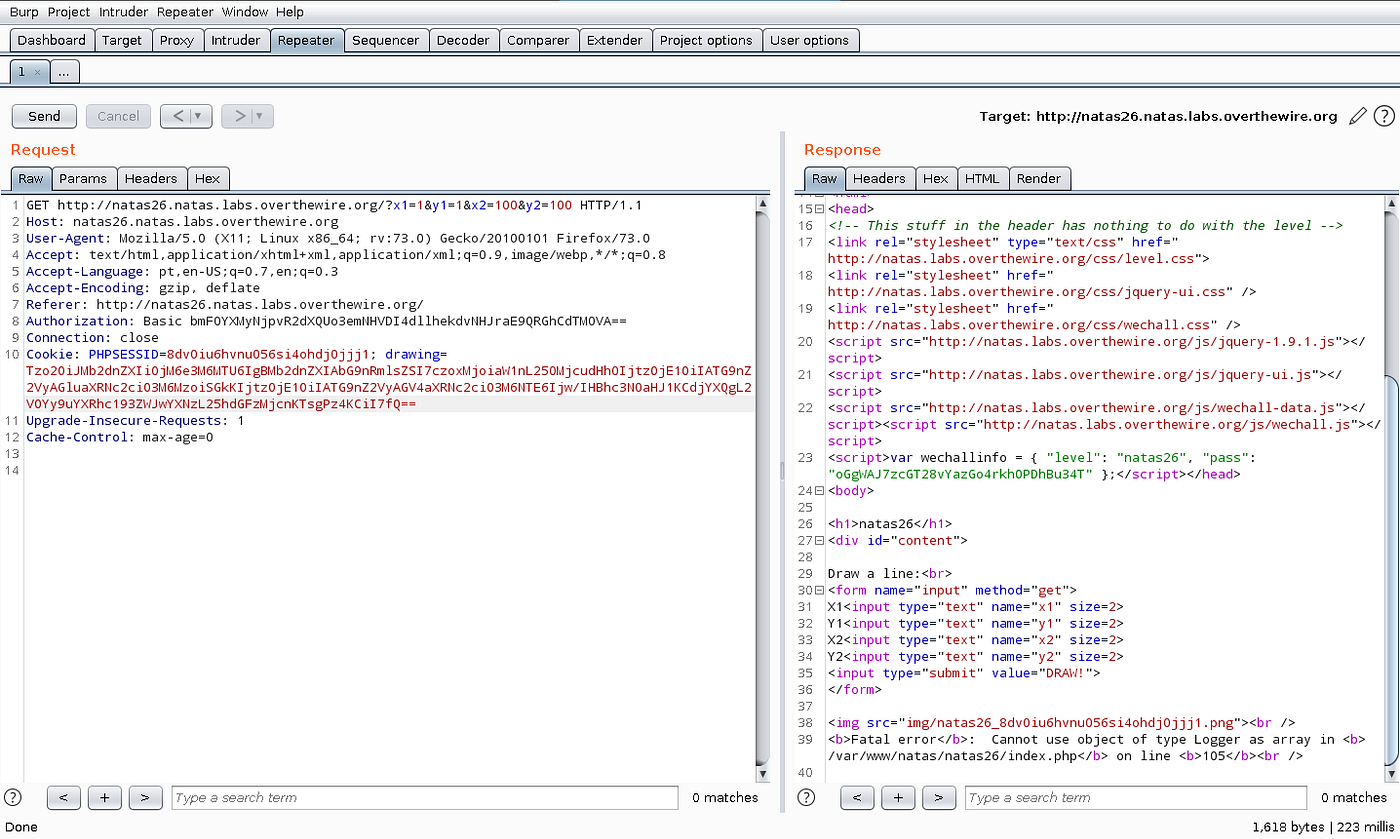This screenshot has width=1400, height=839.
Task: Open the Params tab in Request panel
Action: pos(83,178)
